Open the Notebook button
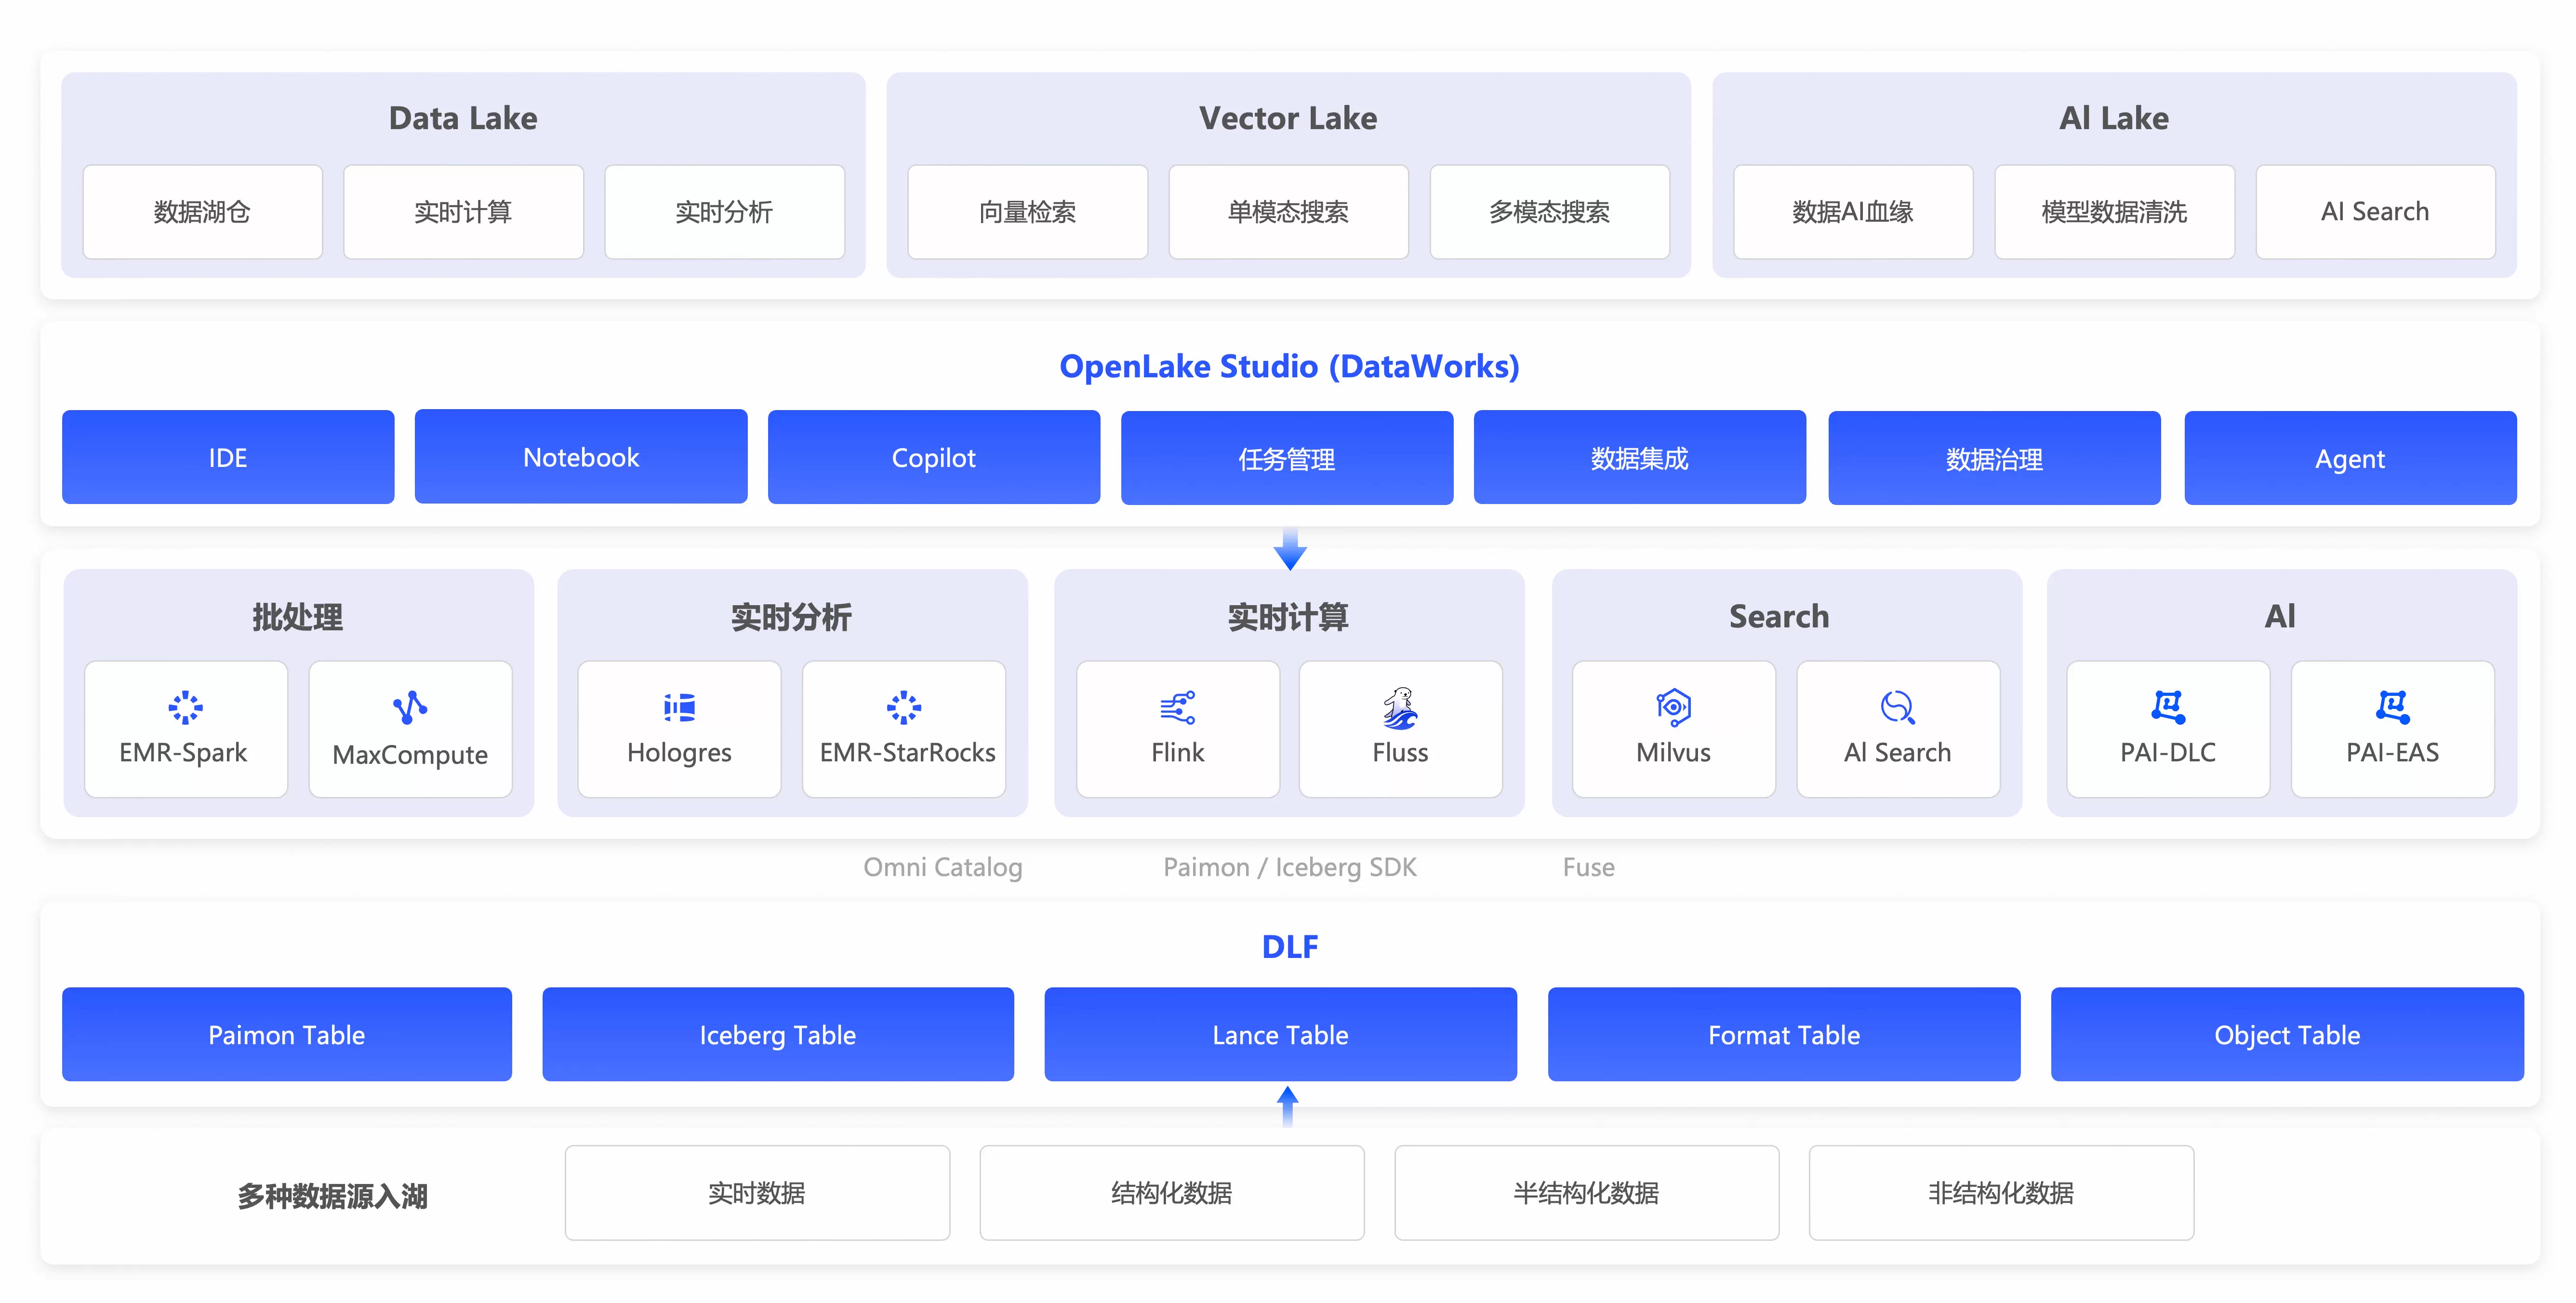The height and width of the screenshot is (1303, 2576). [581, 457]
